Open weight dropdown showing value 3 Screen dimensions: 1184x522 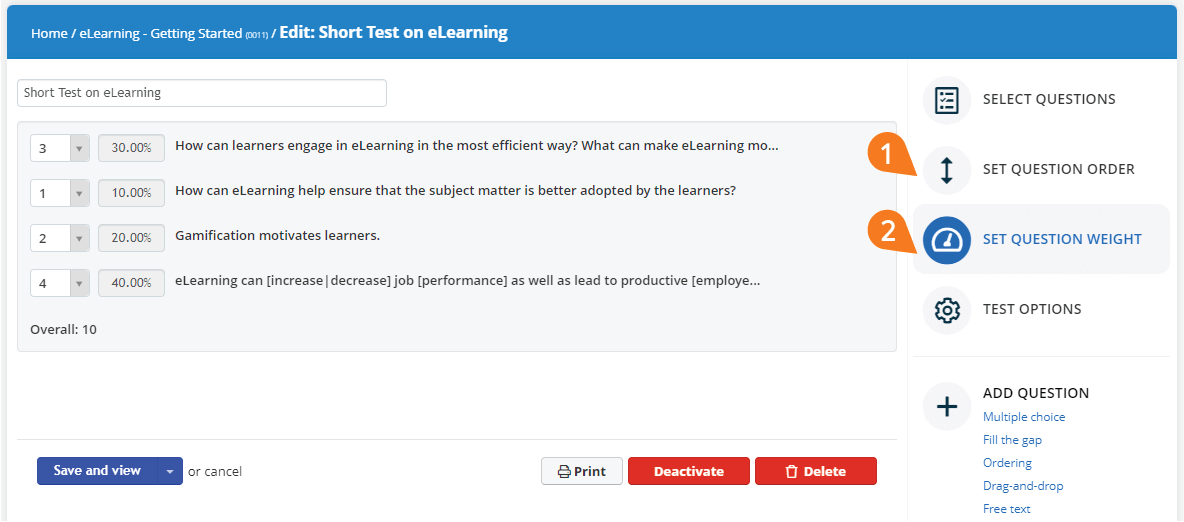pos(60,149)
